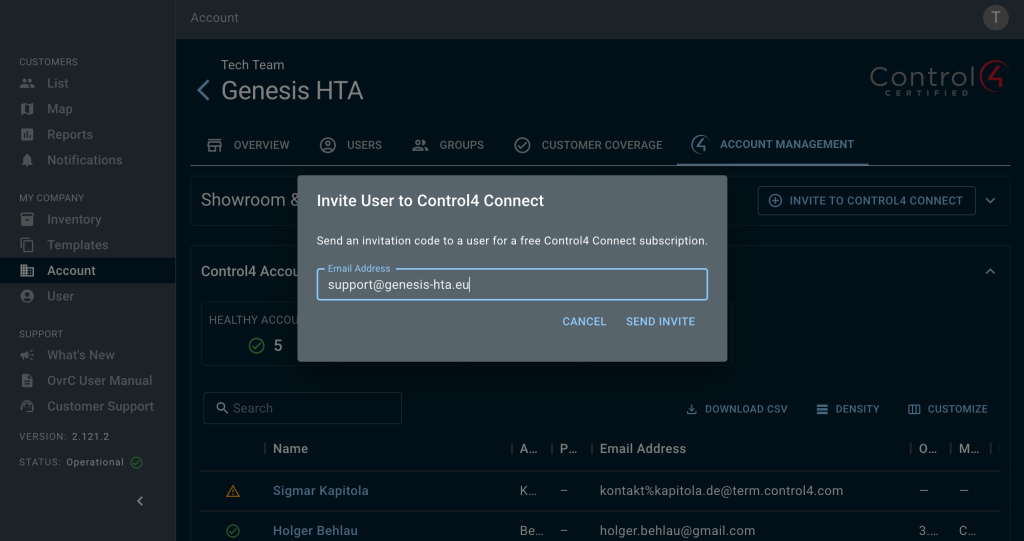Click the Email Address input field
The width and height of the screenshot is (1024, 541).
pyautogui.click(x=512, y=284)
